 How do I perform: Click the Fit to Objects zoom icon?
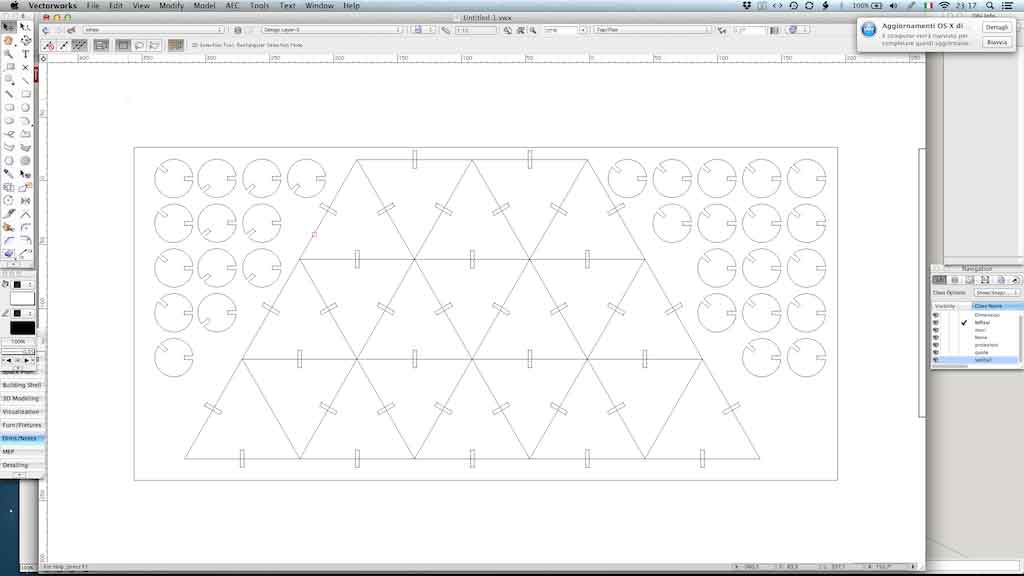[x=520, y=30]
